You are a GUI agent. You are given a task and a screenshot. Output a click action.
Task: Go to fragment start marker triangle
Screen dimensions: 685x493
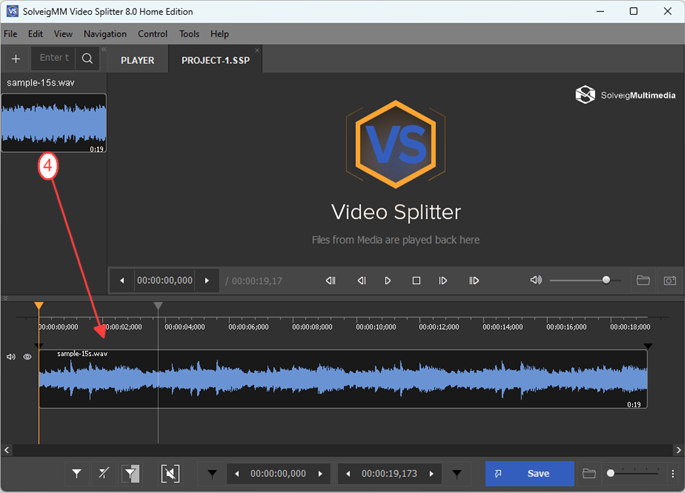(x=212, y=474)
